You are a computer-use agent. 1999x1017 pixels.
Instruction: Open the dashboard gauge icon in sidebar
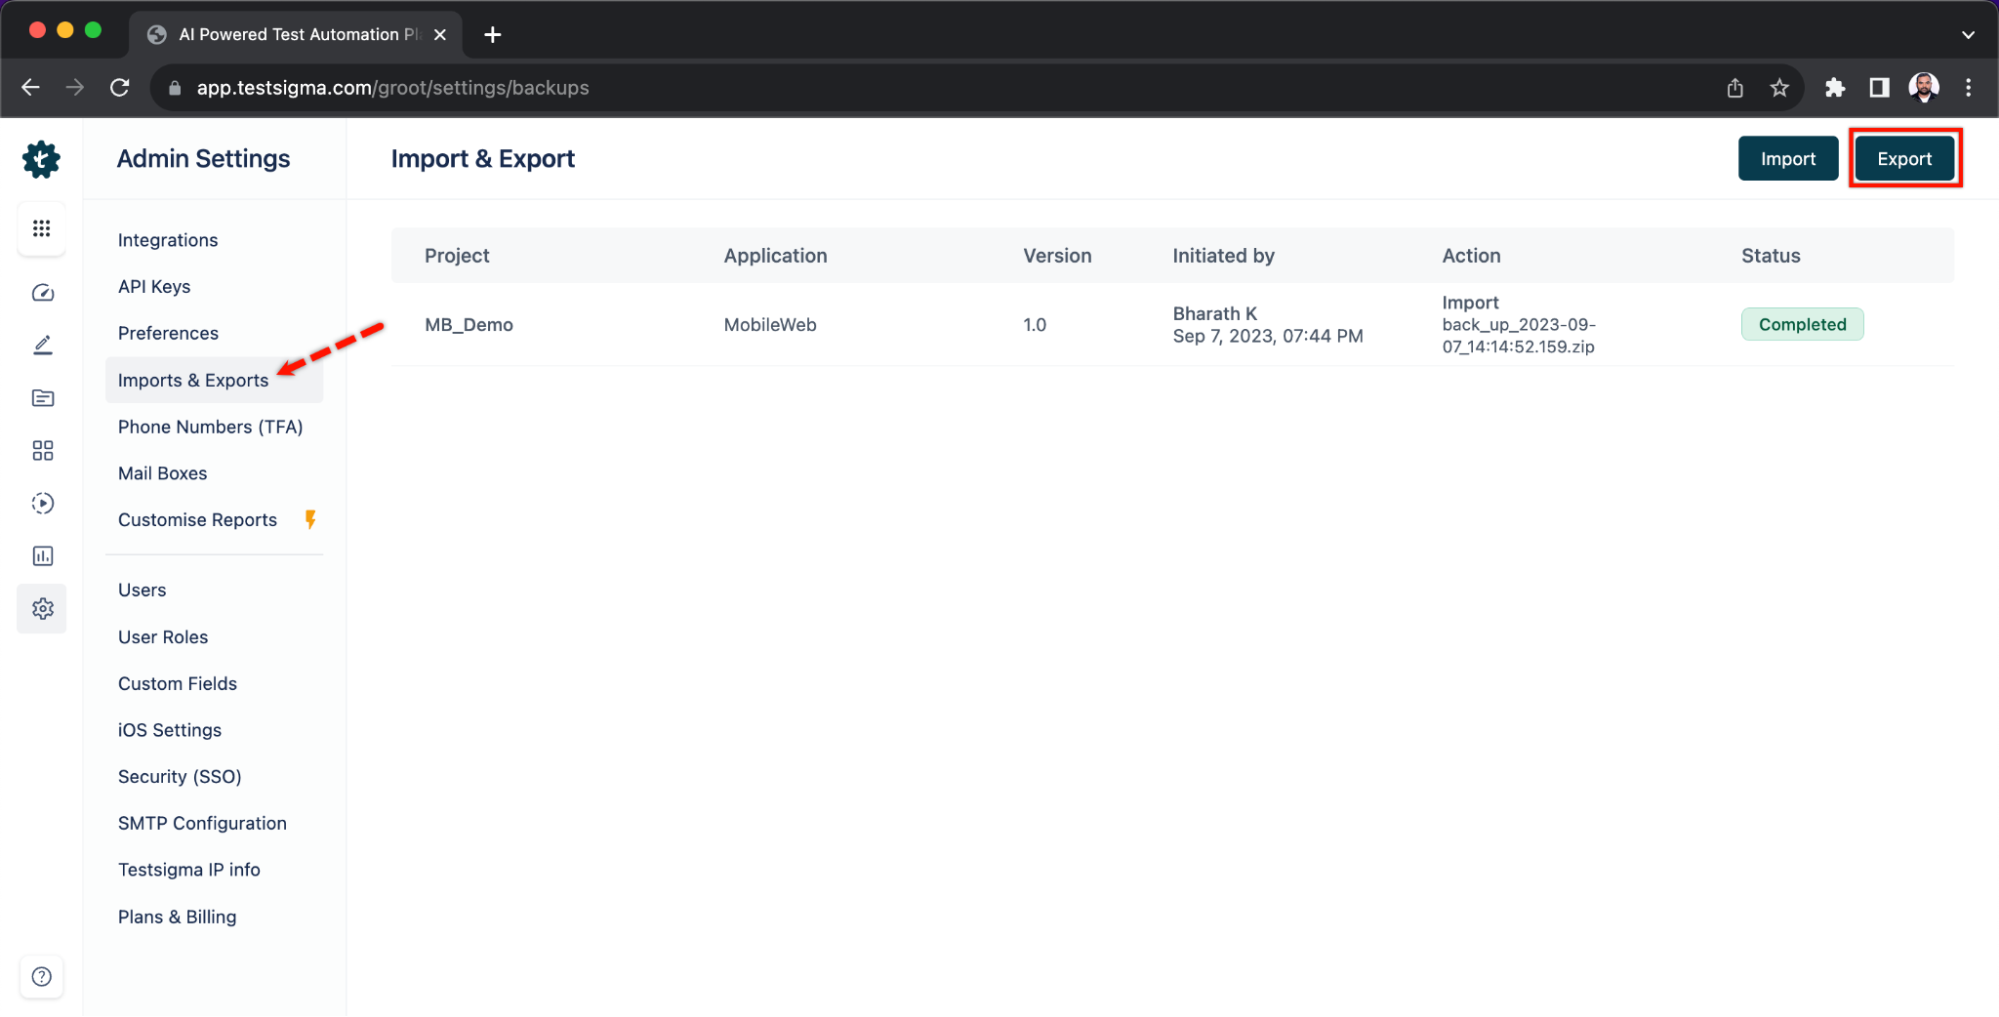tap(42, 292)
